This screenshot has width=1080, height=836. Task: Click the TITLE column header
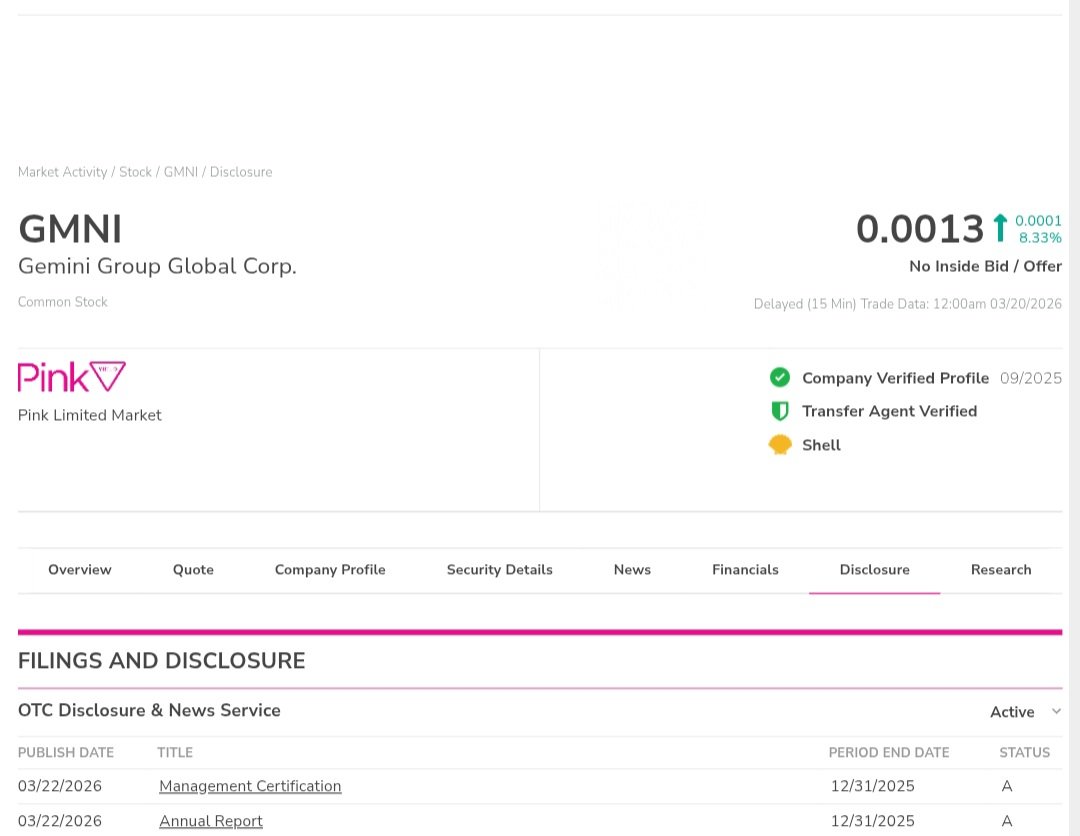click(175, 753)
